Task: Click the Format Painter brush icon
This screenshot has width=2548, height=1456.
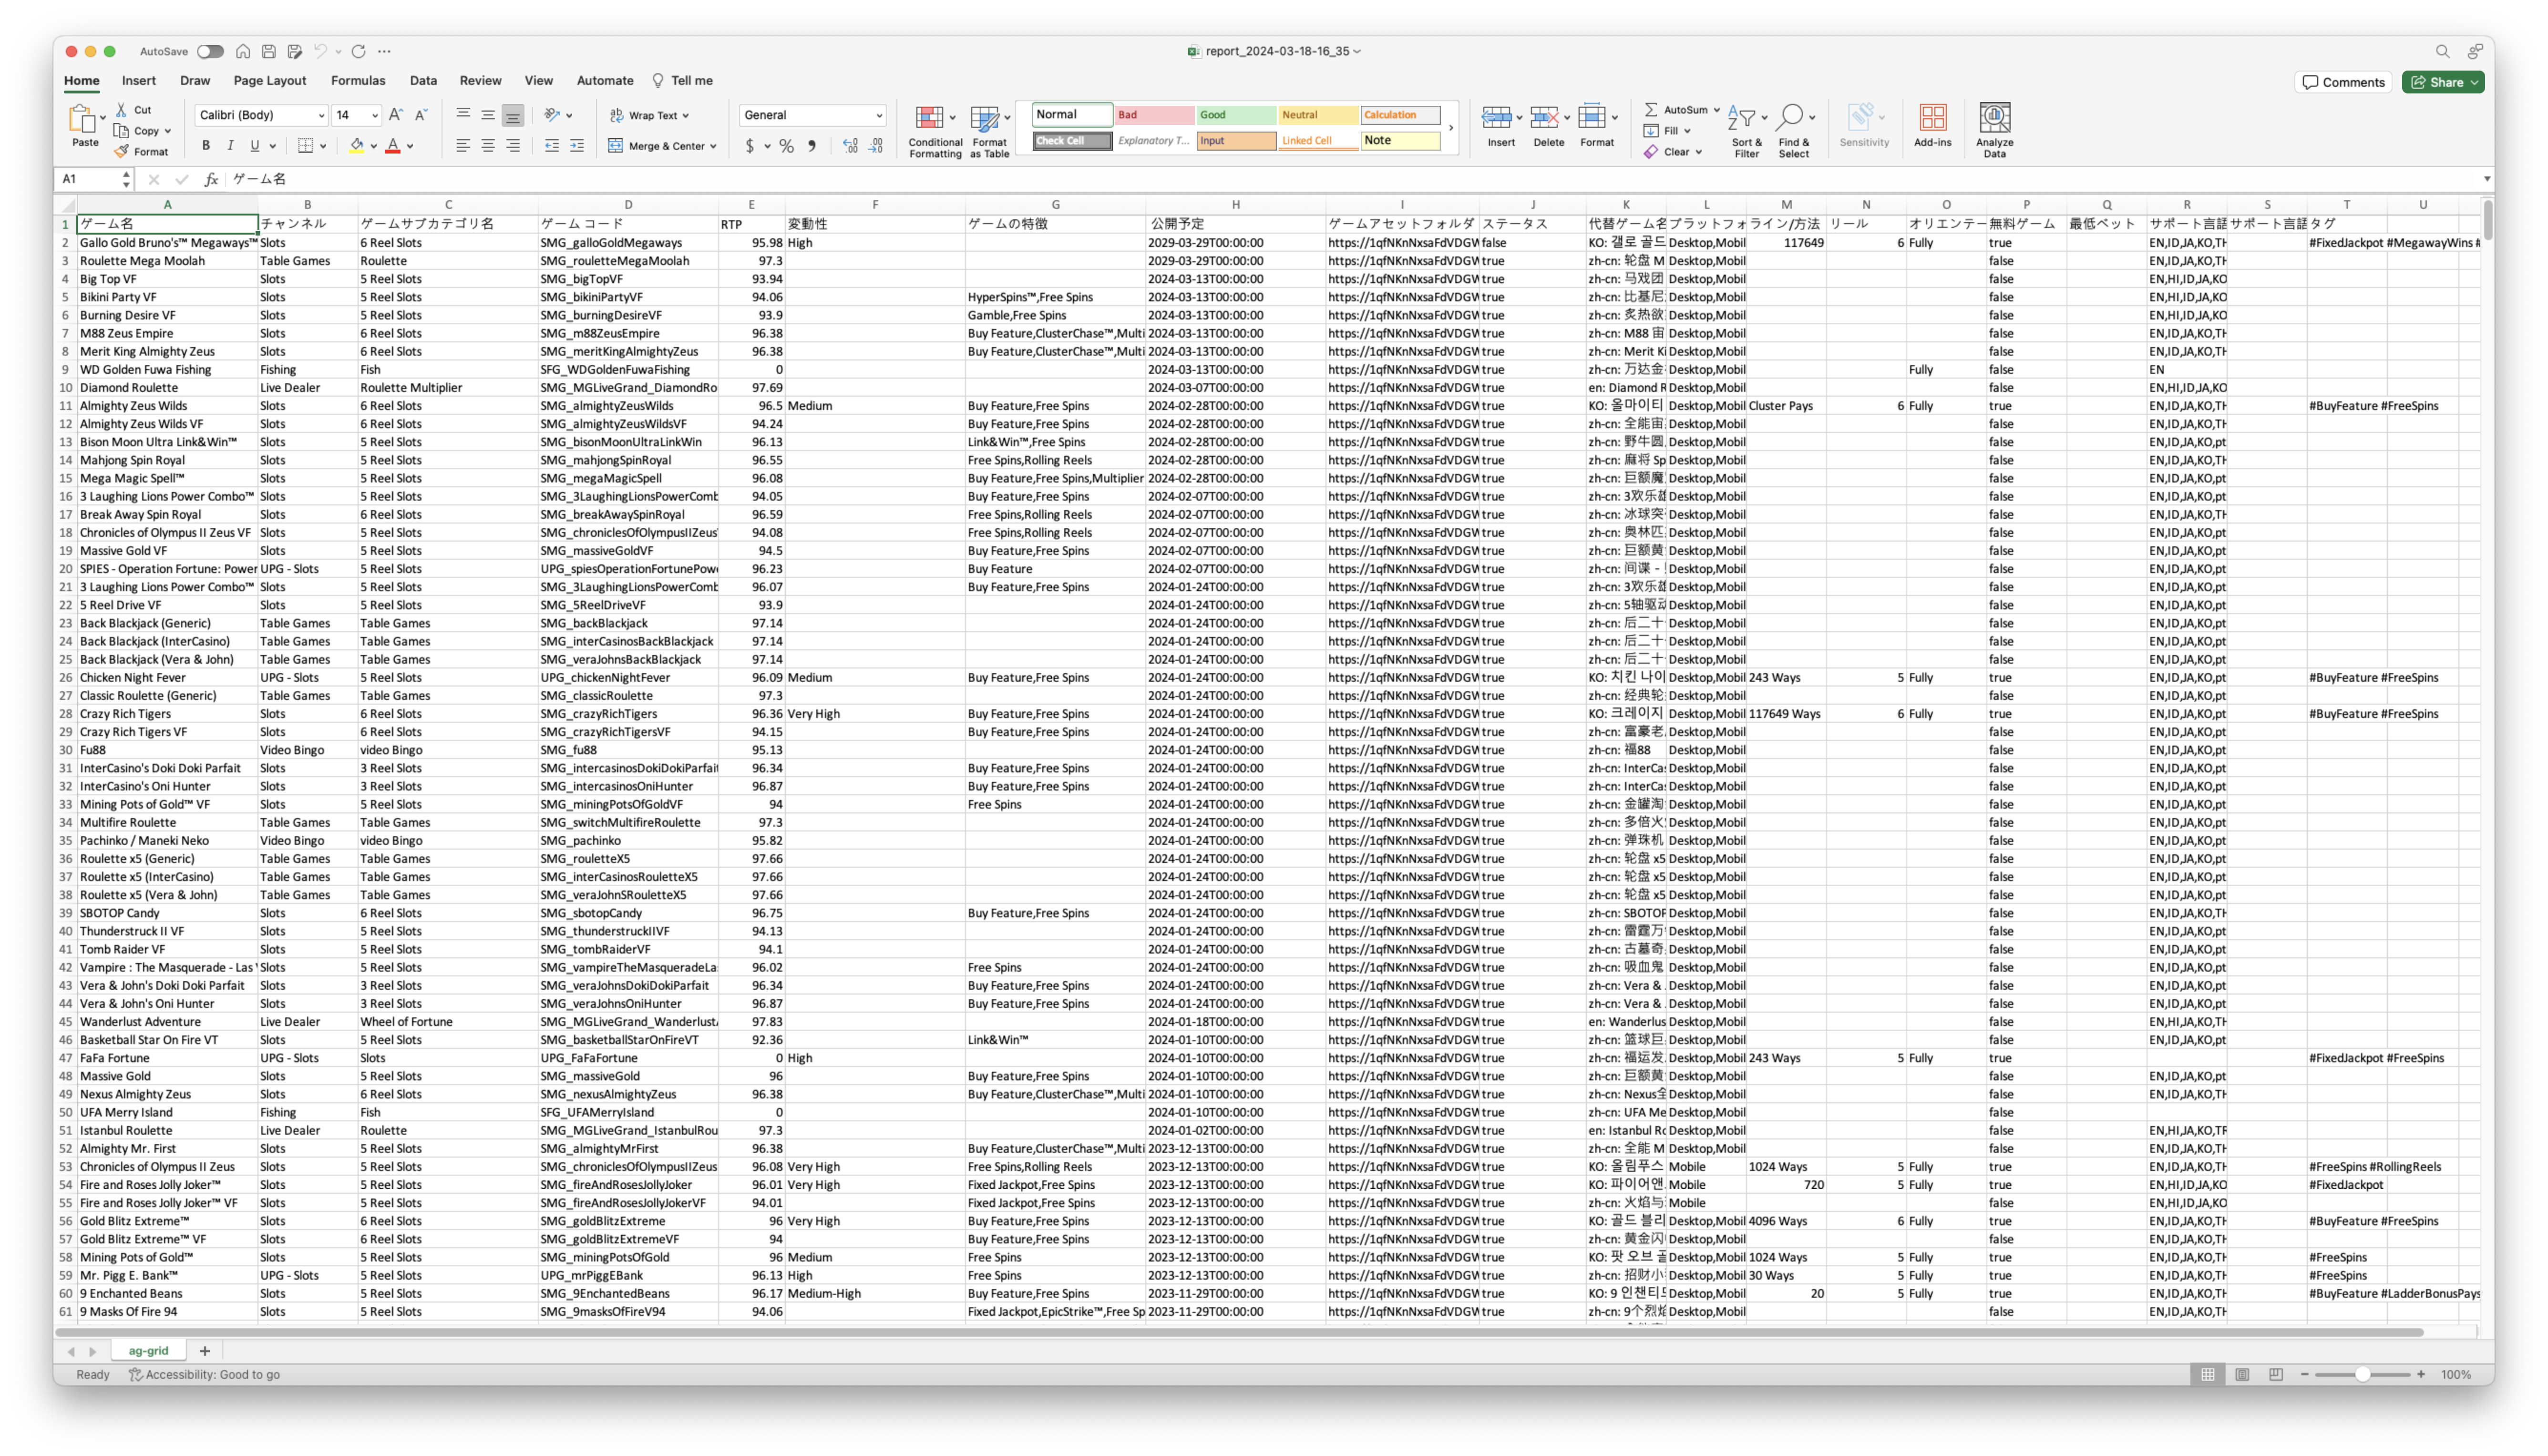Action: coord(122,152)
